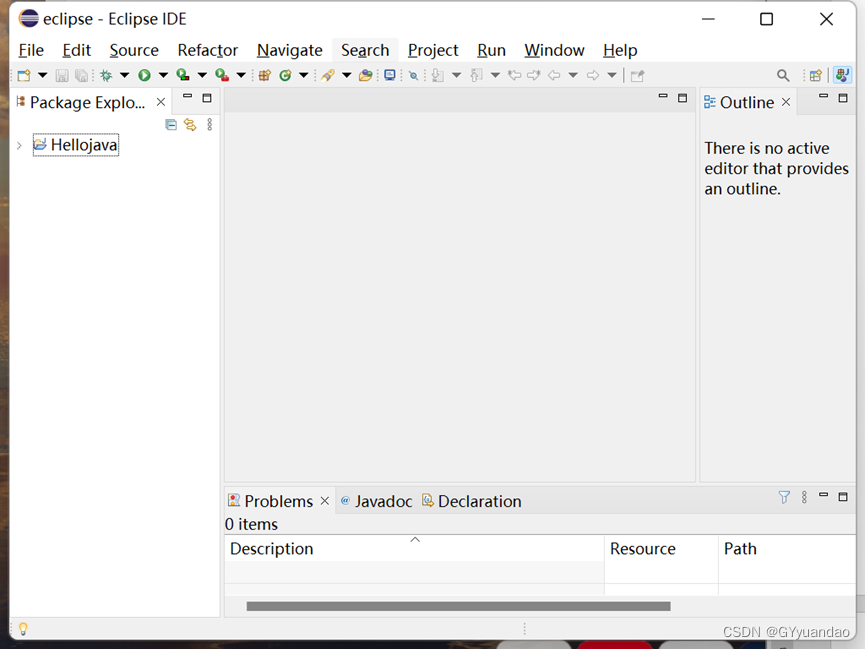Open the Problems view menu icon
865x649 pixels.
point(804,497)
